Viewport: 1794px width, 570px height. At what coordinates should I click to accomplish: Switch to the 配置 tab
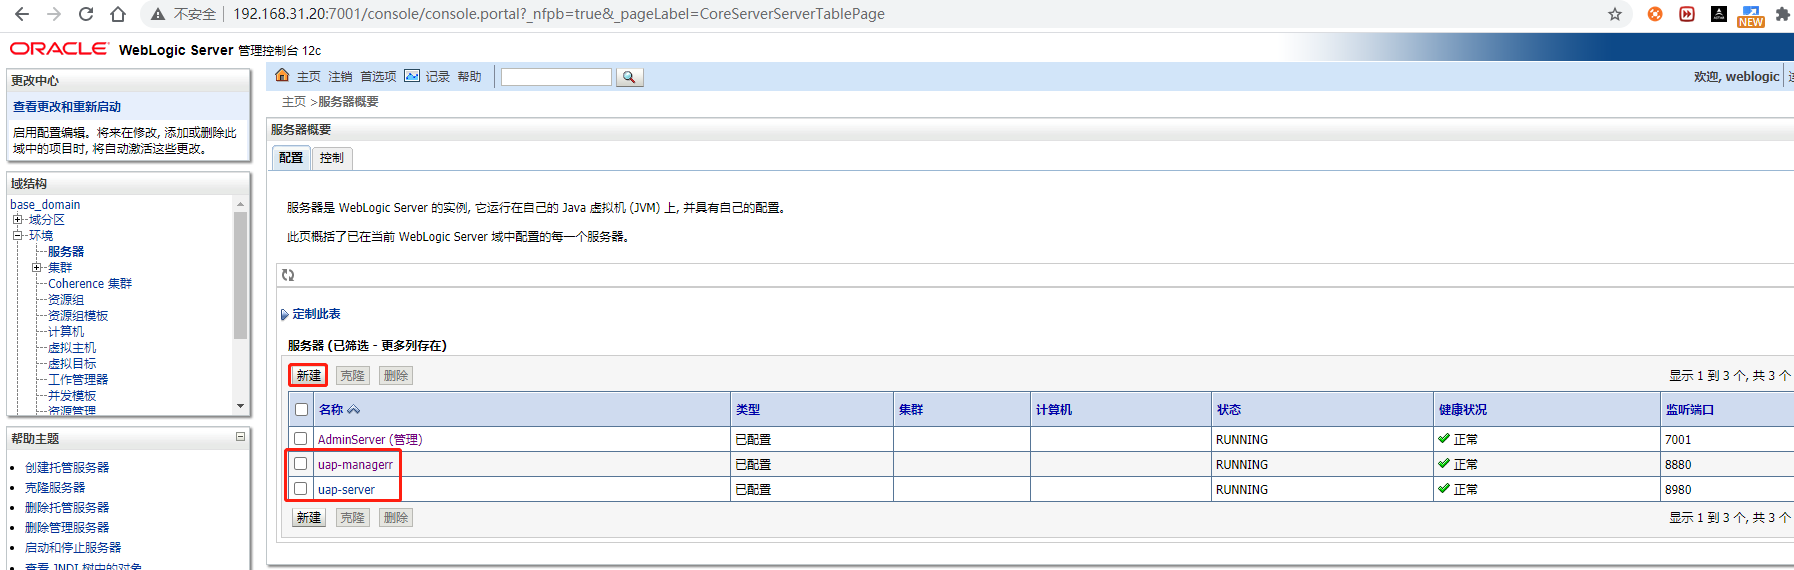(291, 158)
